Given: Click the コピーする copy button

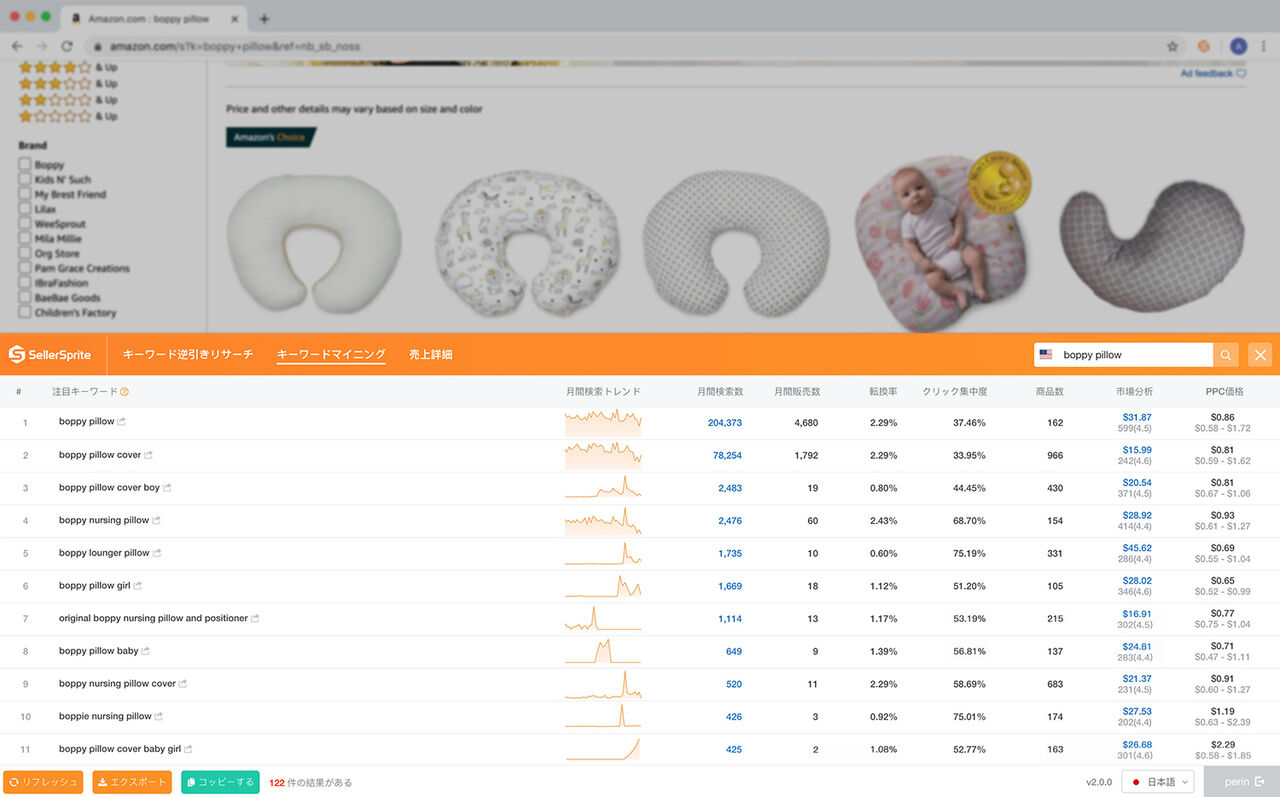Looking at the screenshot, I should coord(220,782).
